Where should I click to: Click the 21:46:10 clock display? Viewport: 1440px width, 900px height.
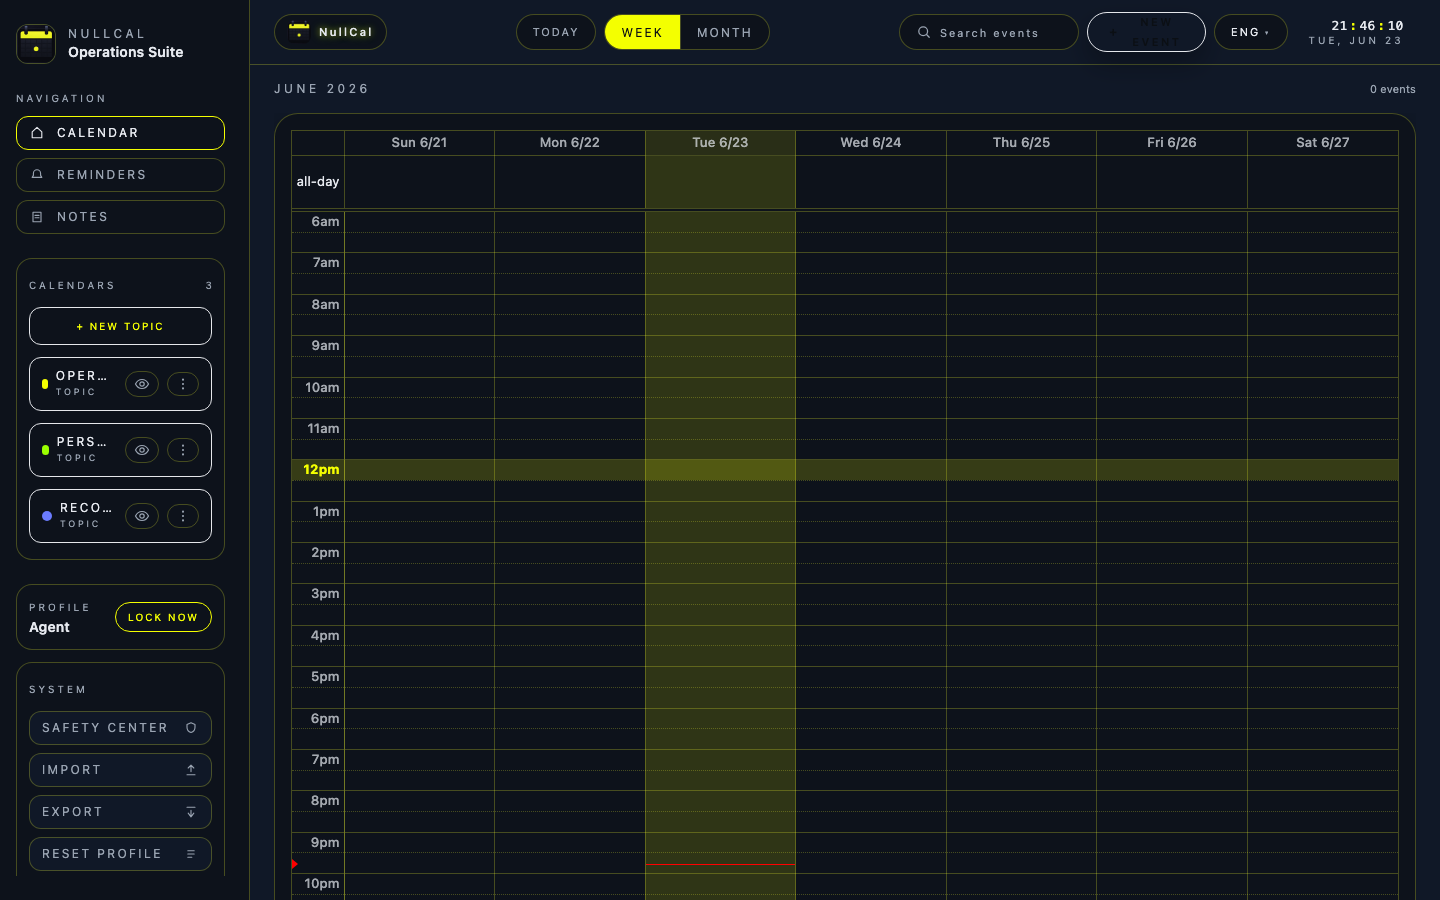pyautogui.click(x=1367, y=26)
